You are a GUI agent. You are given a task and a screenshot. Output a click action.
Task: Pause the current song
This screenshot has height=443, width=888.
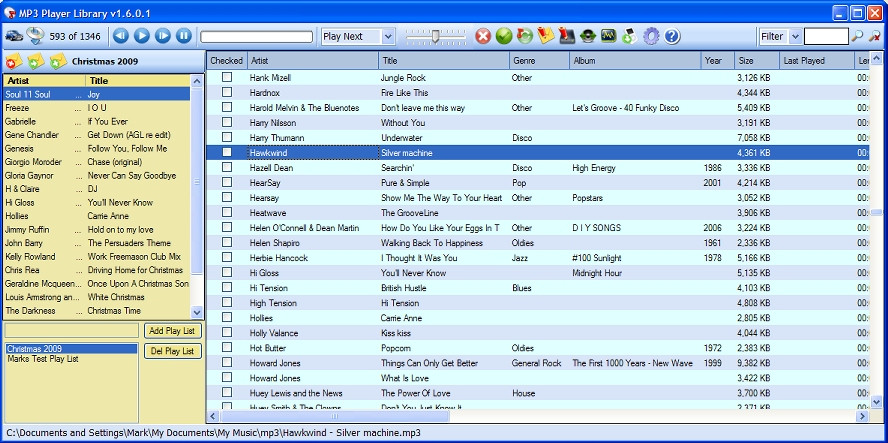tap(183, 36)
